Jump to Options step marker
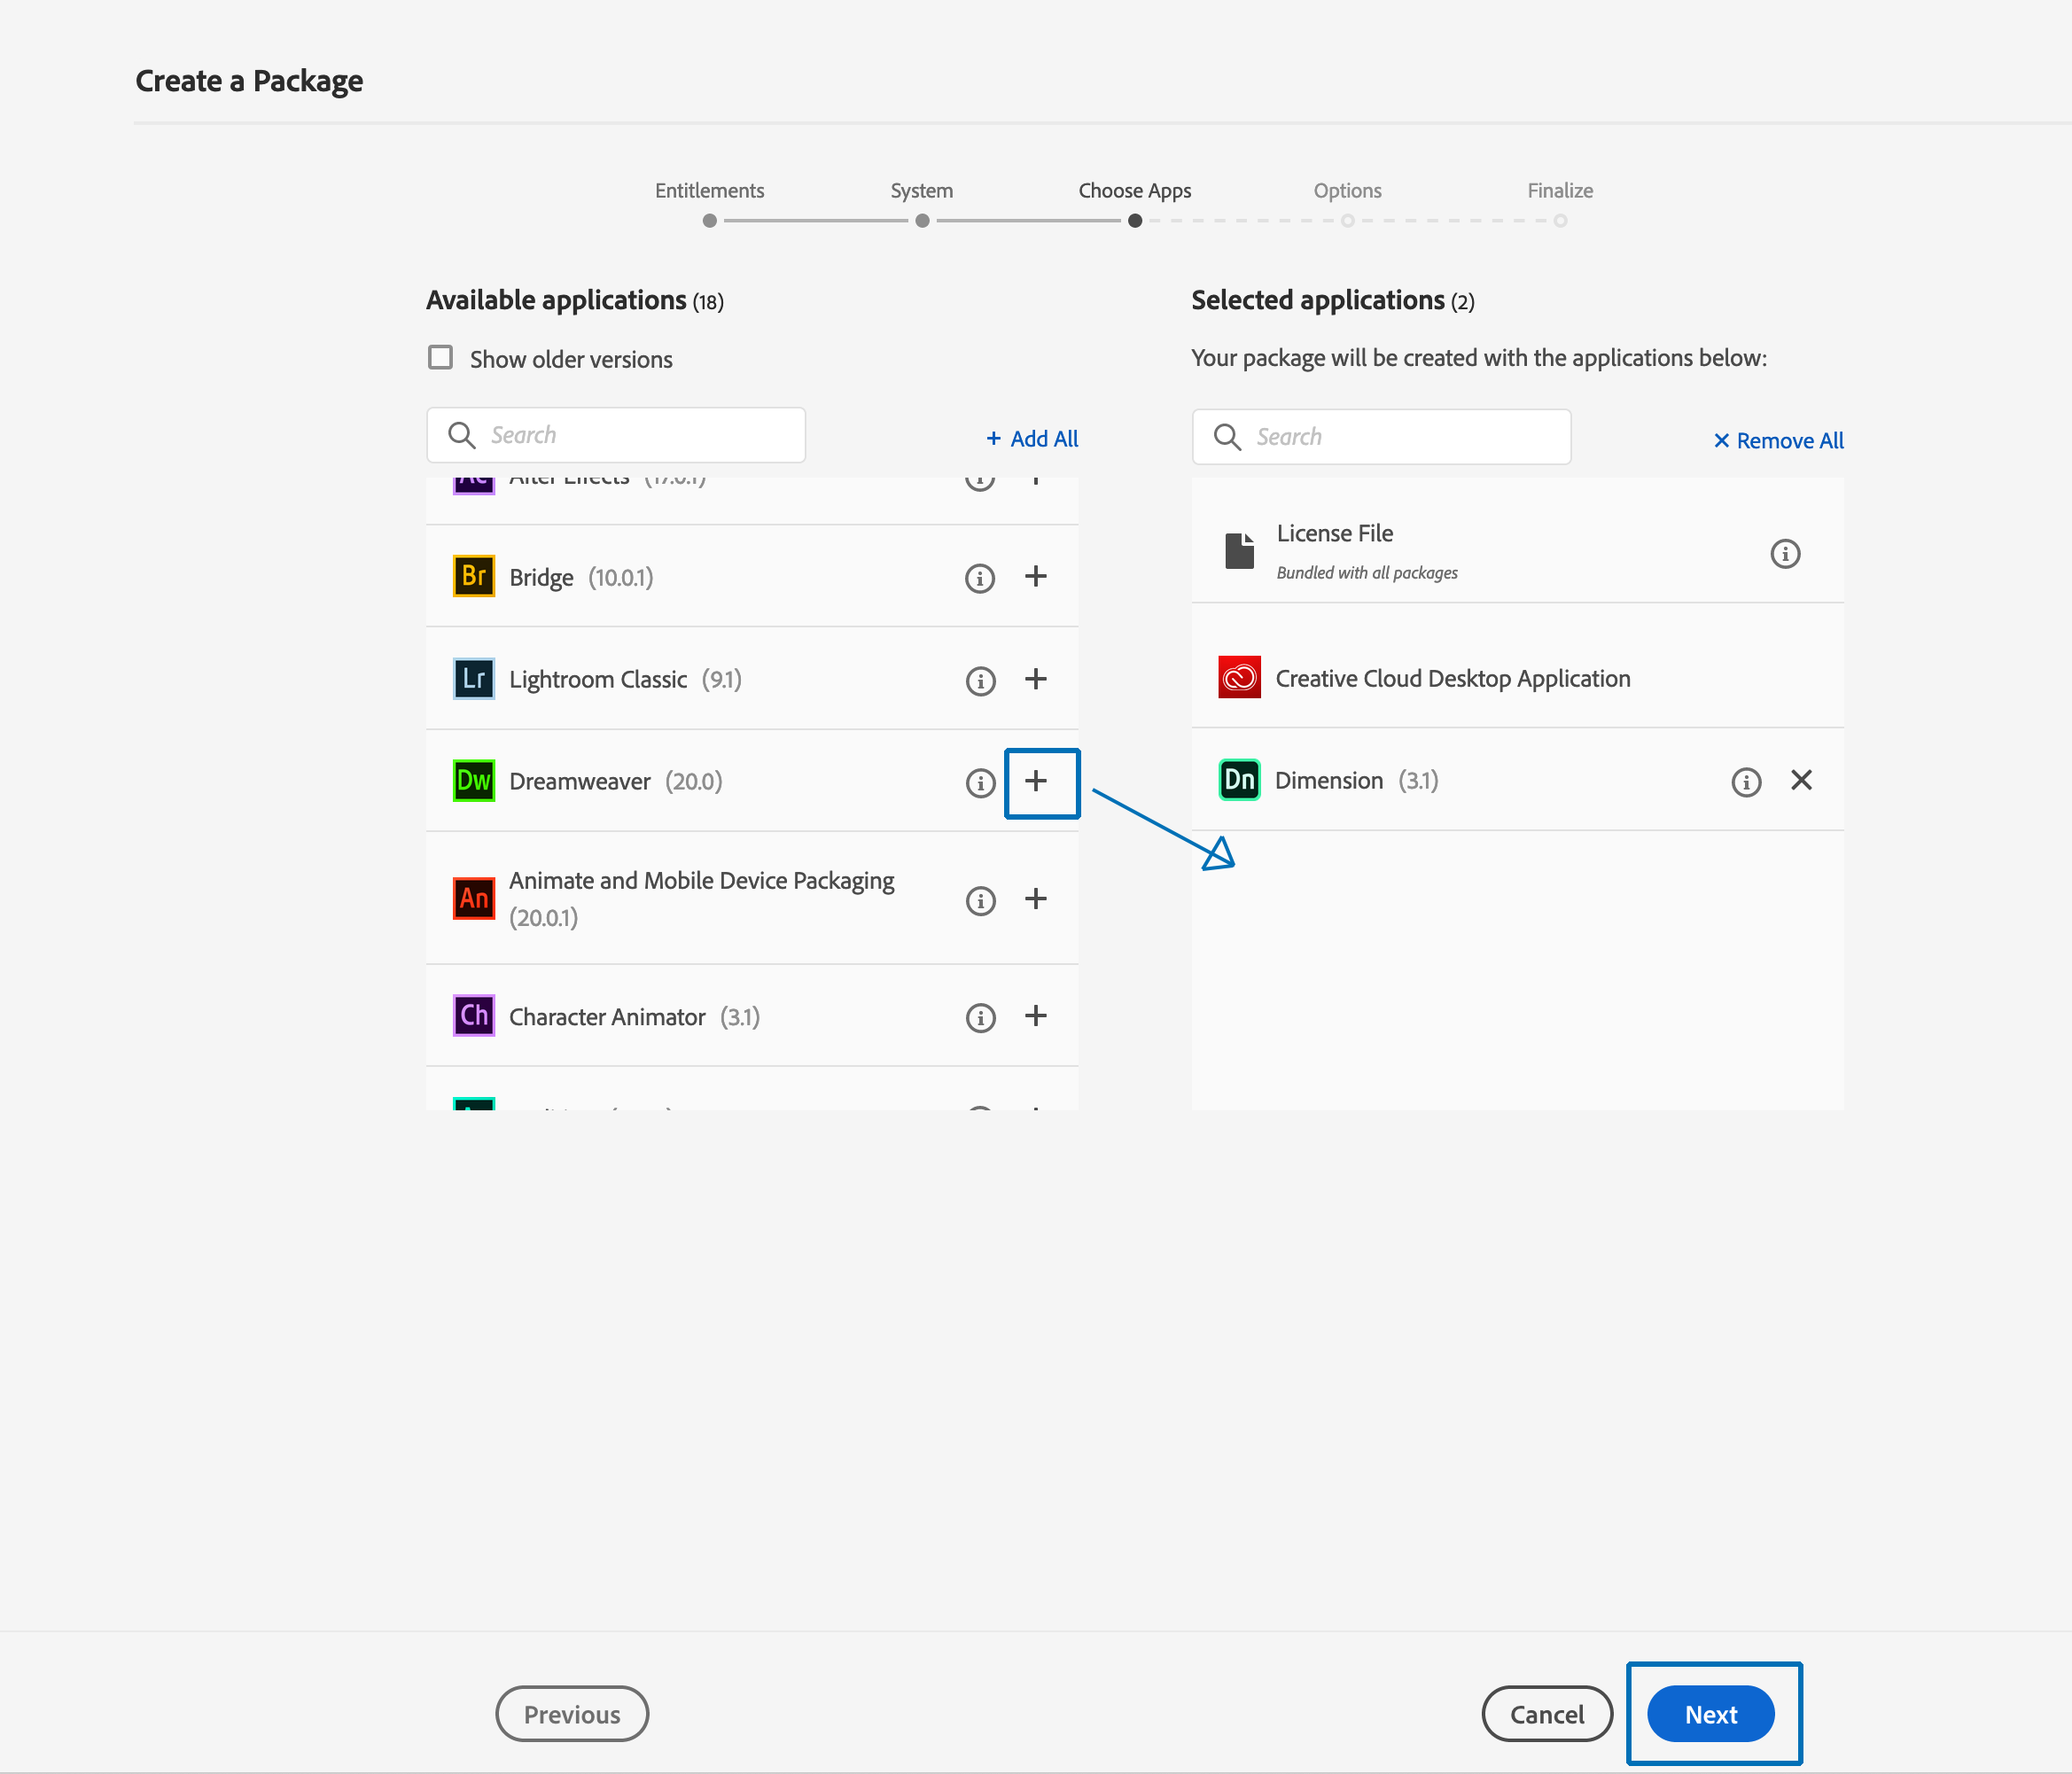The height and width of the screenshot is (1774, 2072). [1347, 220]
